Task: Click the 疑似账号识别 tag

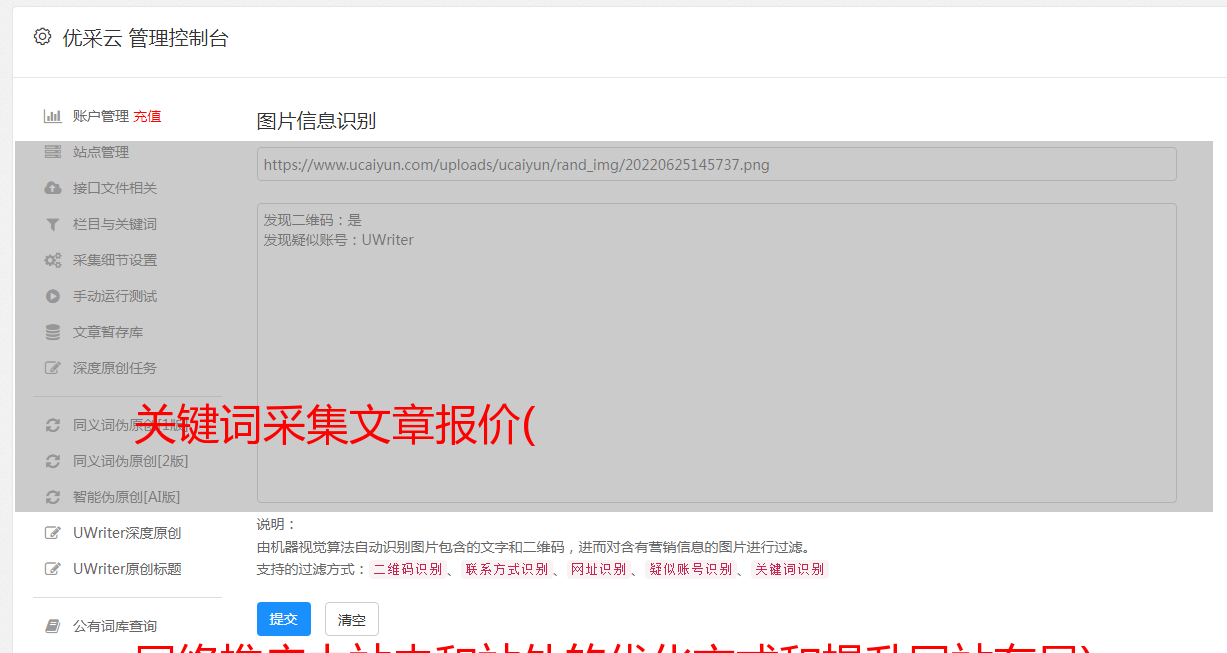Action: [691, 569]
